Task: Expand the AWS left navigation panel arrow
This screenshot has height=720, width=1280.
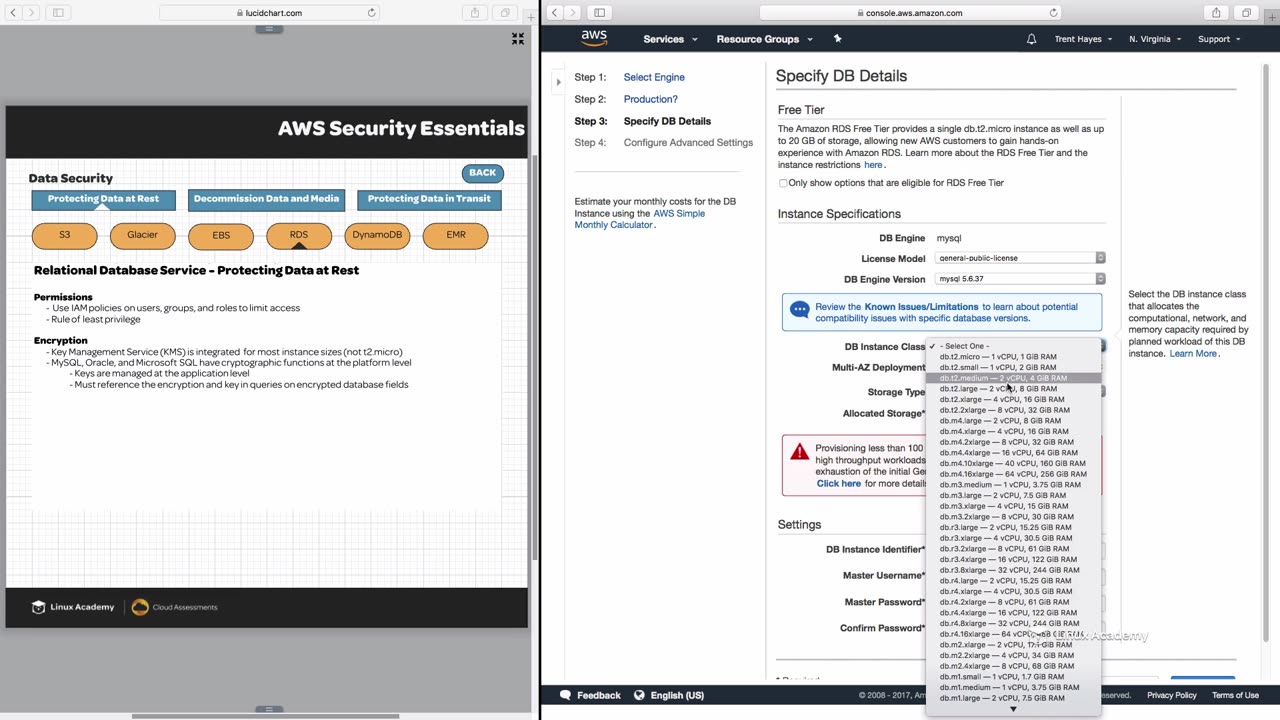Action: (558, 82)
